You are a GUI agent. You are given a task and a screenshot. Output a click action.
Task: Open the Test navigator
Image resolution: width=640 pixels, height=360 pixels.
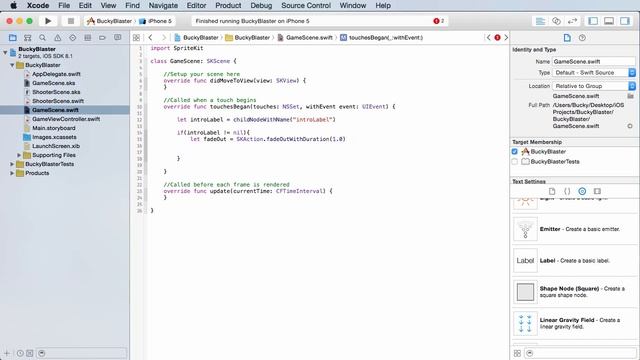tap(72, 38)
